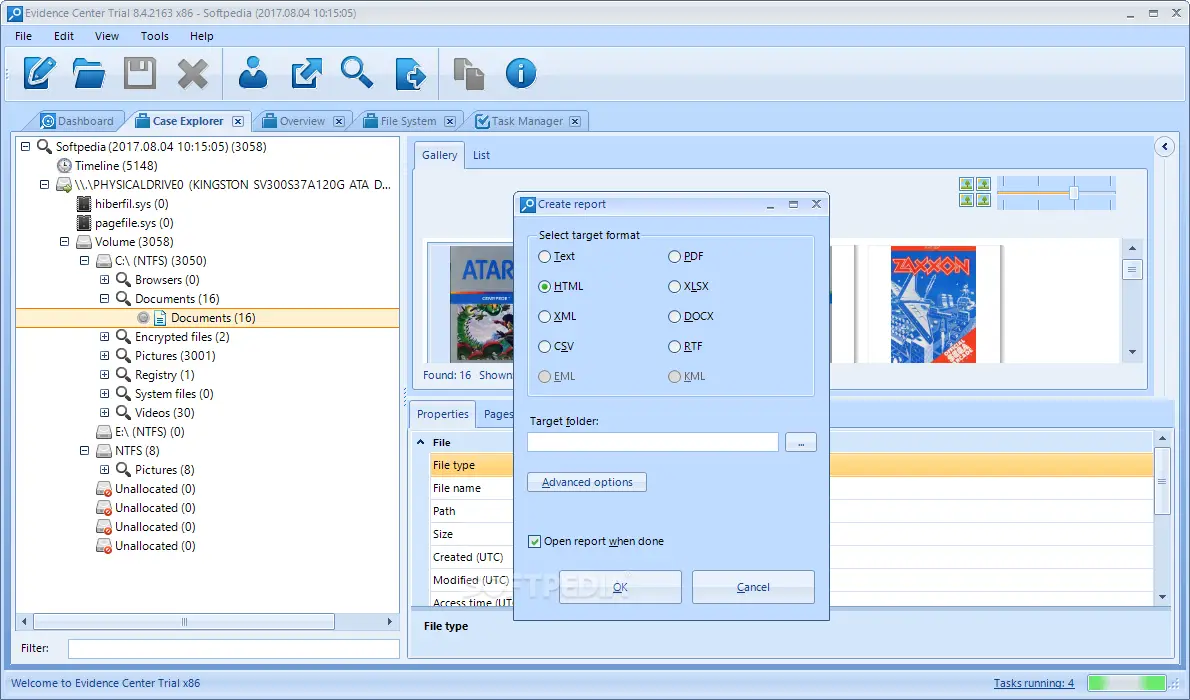Click the gray X delete toolbar icon
This screenshot has width=1190, height=700.
(193, 74)
